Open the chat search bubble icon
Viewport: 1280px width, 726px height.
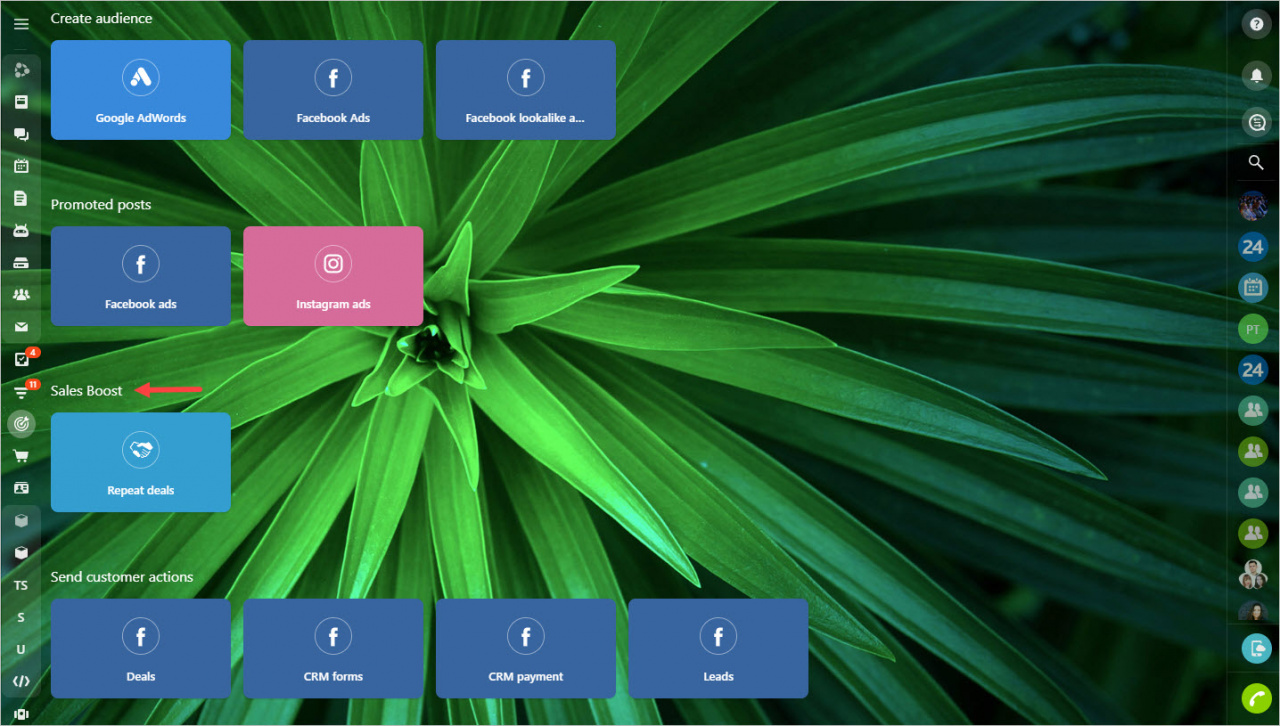tap(1256, 122)
